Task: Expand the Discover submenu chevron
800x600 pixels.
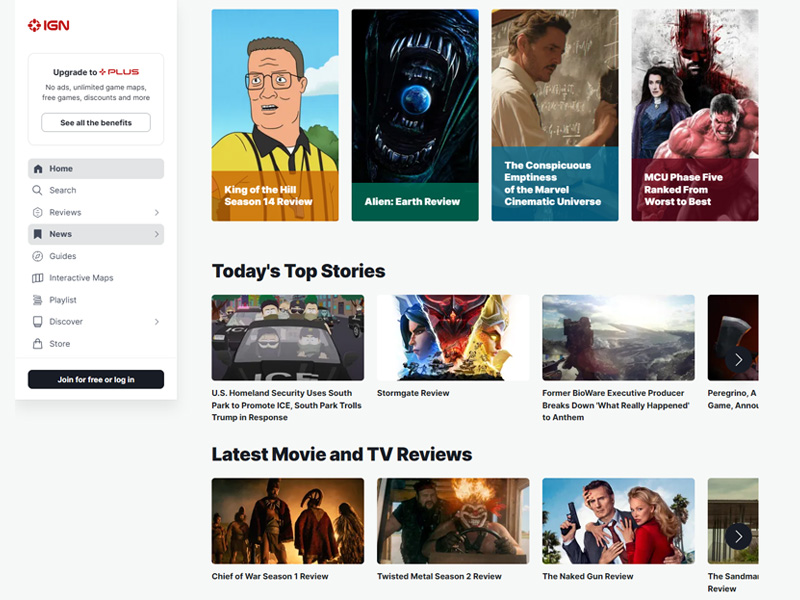Action: coord(156,322)
